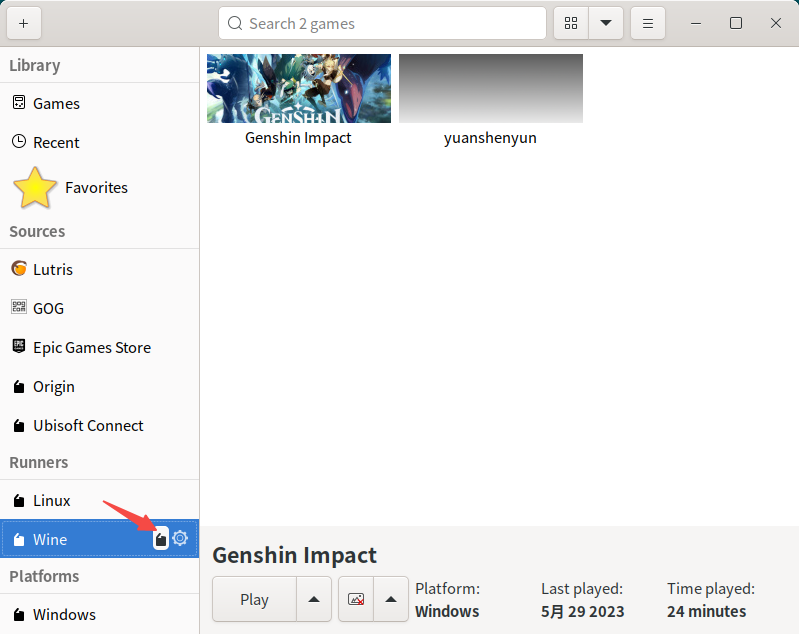Image resolution: width=799 pixels, height=634 pixels.
Task: Open Wine runner configuration gear
Action: pos(180,538)
